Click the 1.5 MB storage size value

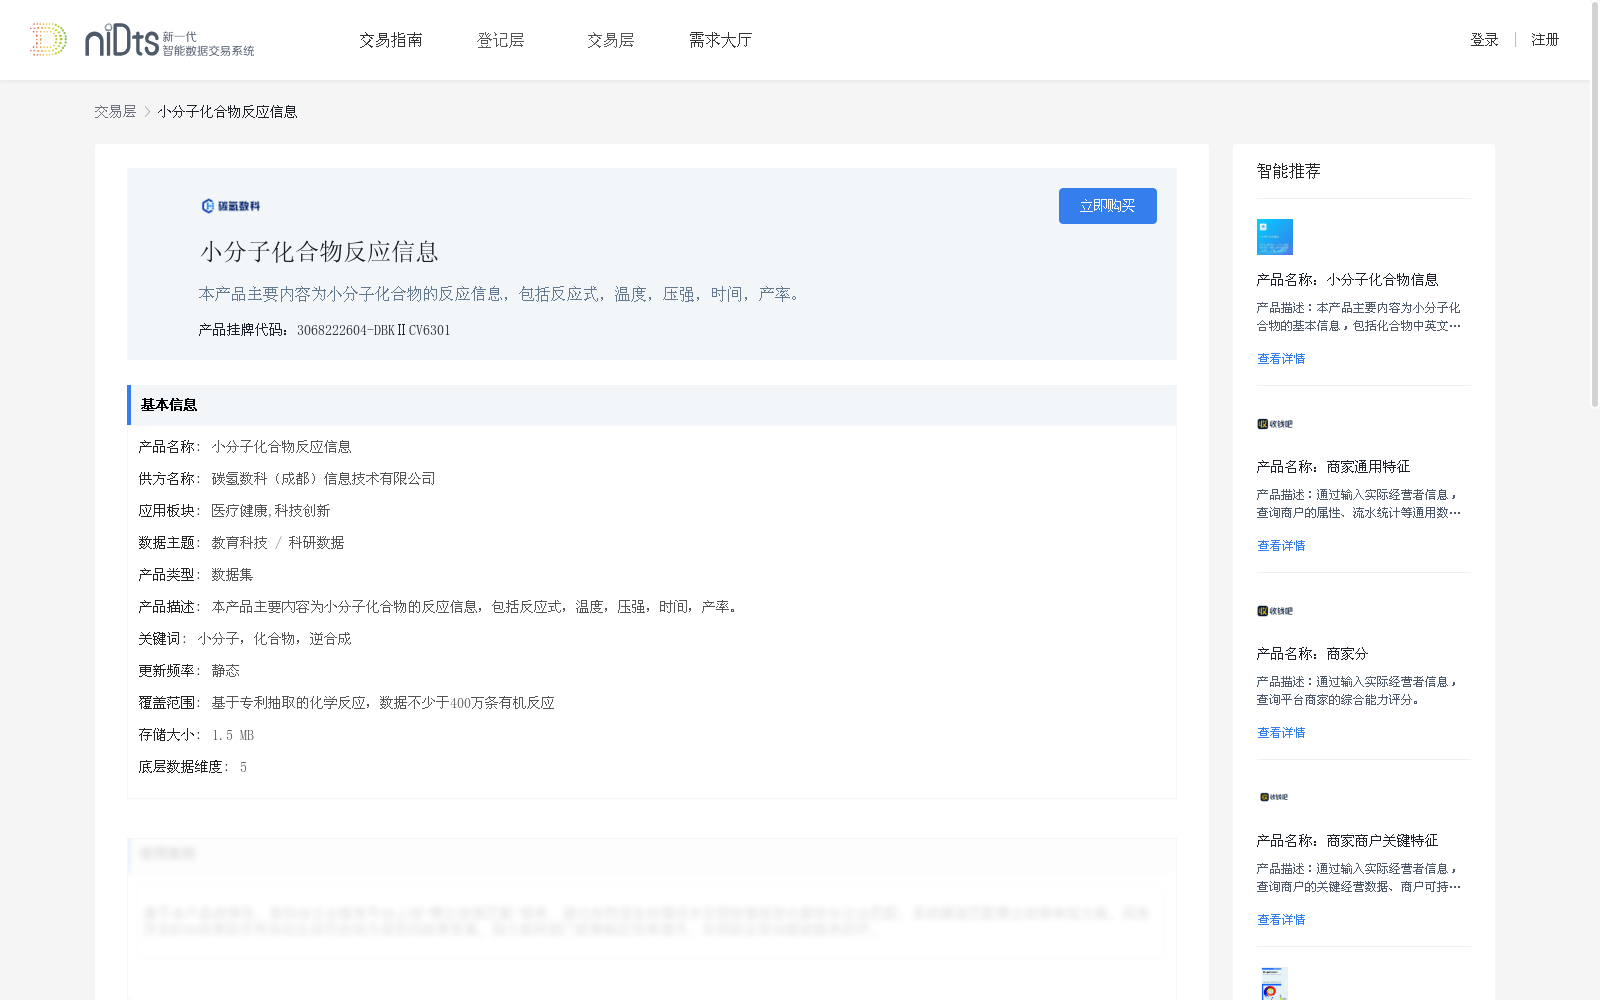click(x=233, y=735)
